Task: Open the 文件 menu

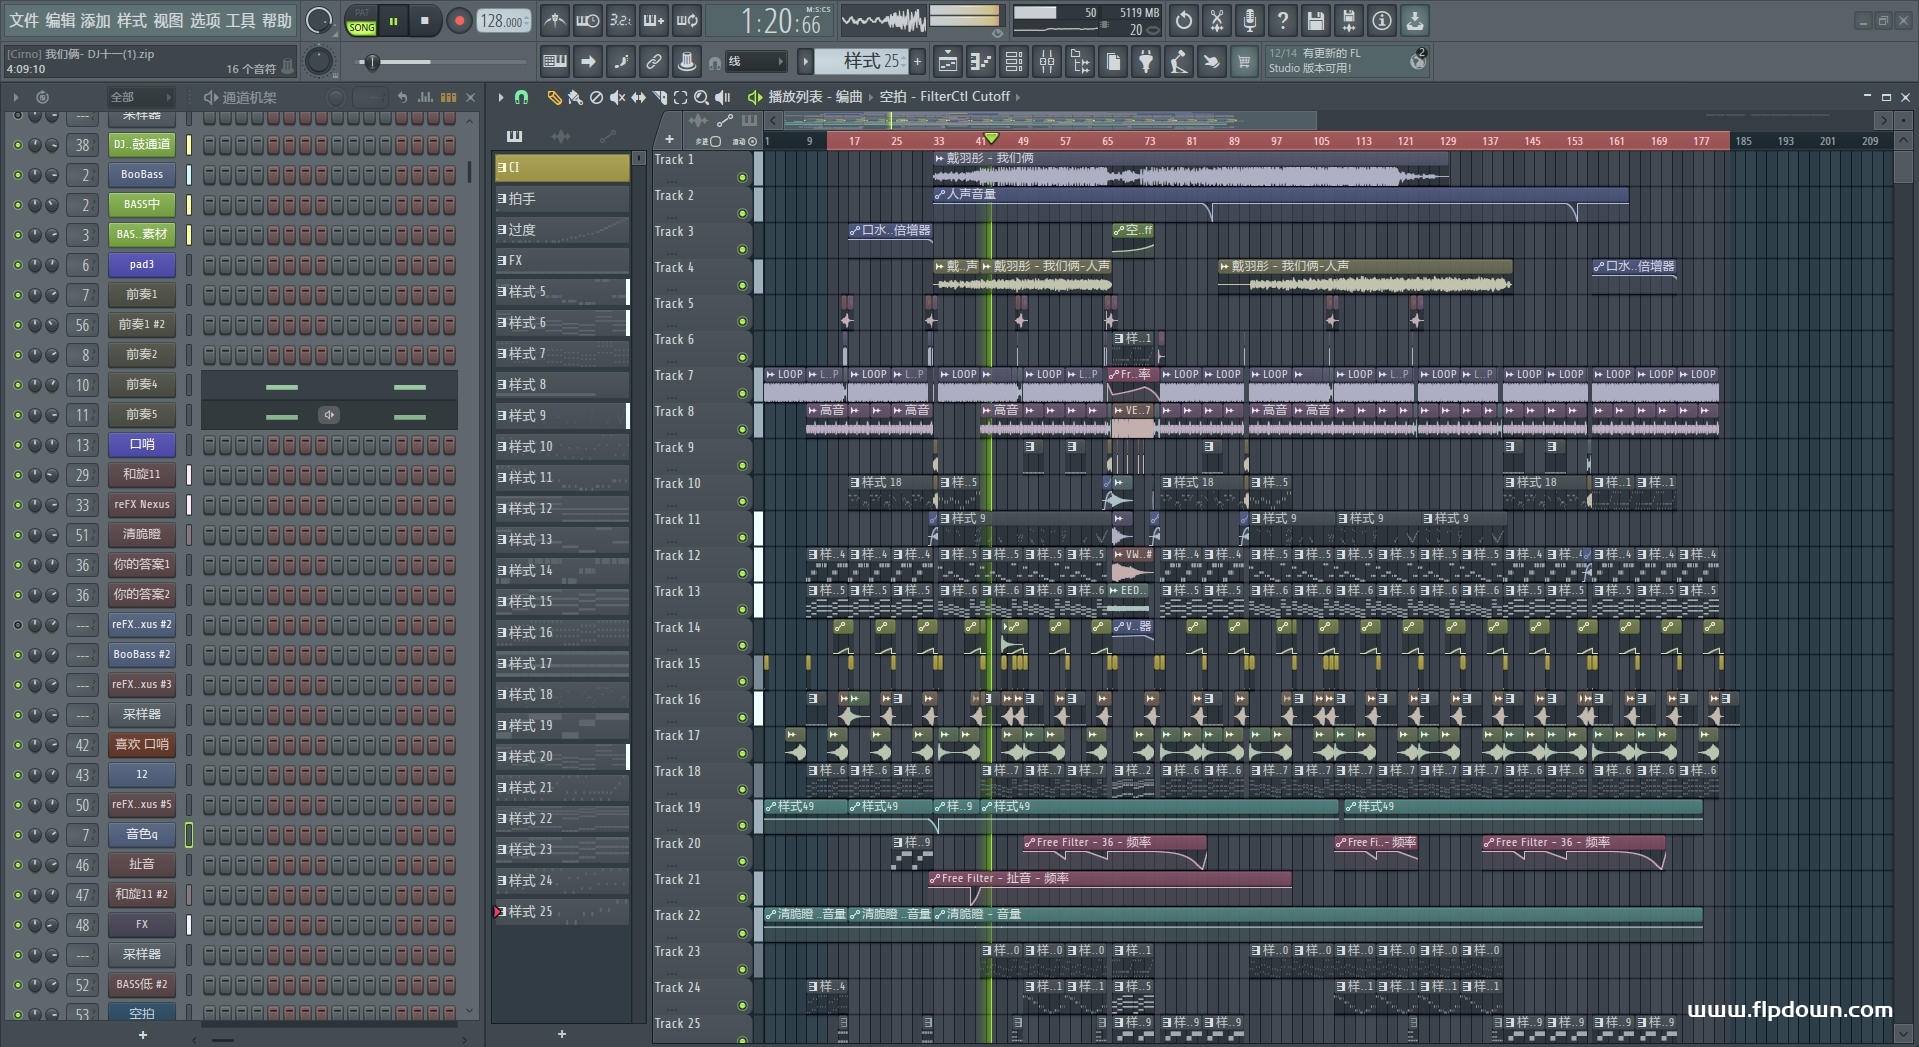Action: (x=23, y=20)
